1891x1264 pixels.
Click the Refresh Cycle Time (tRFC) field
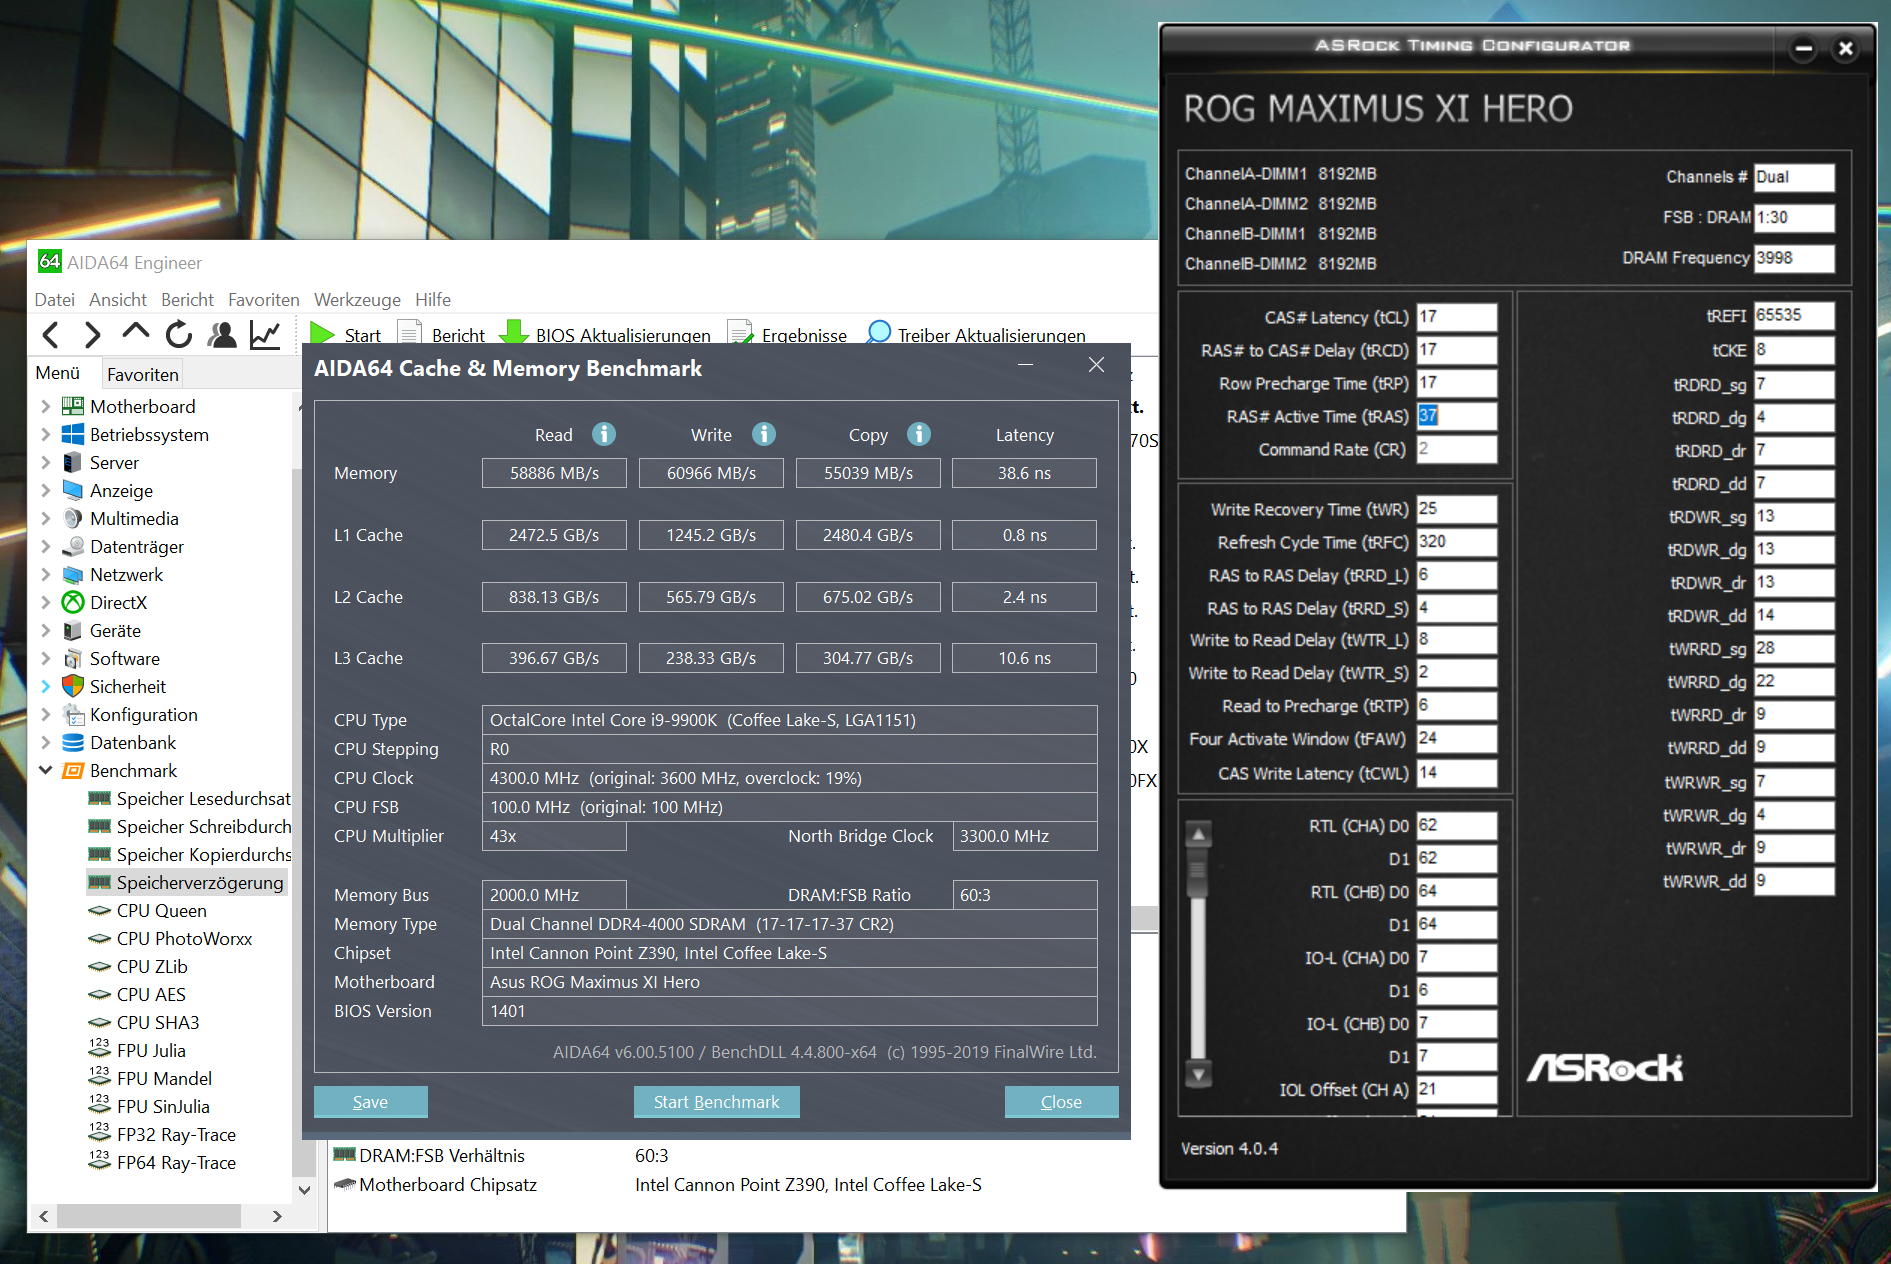1457,542
